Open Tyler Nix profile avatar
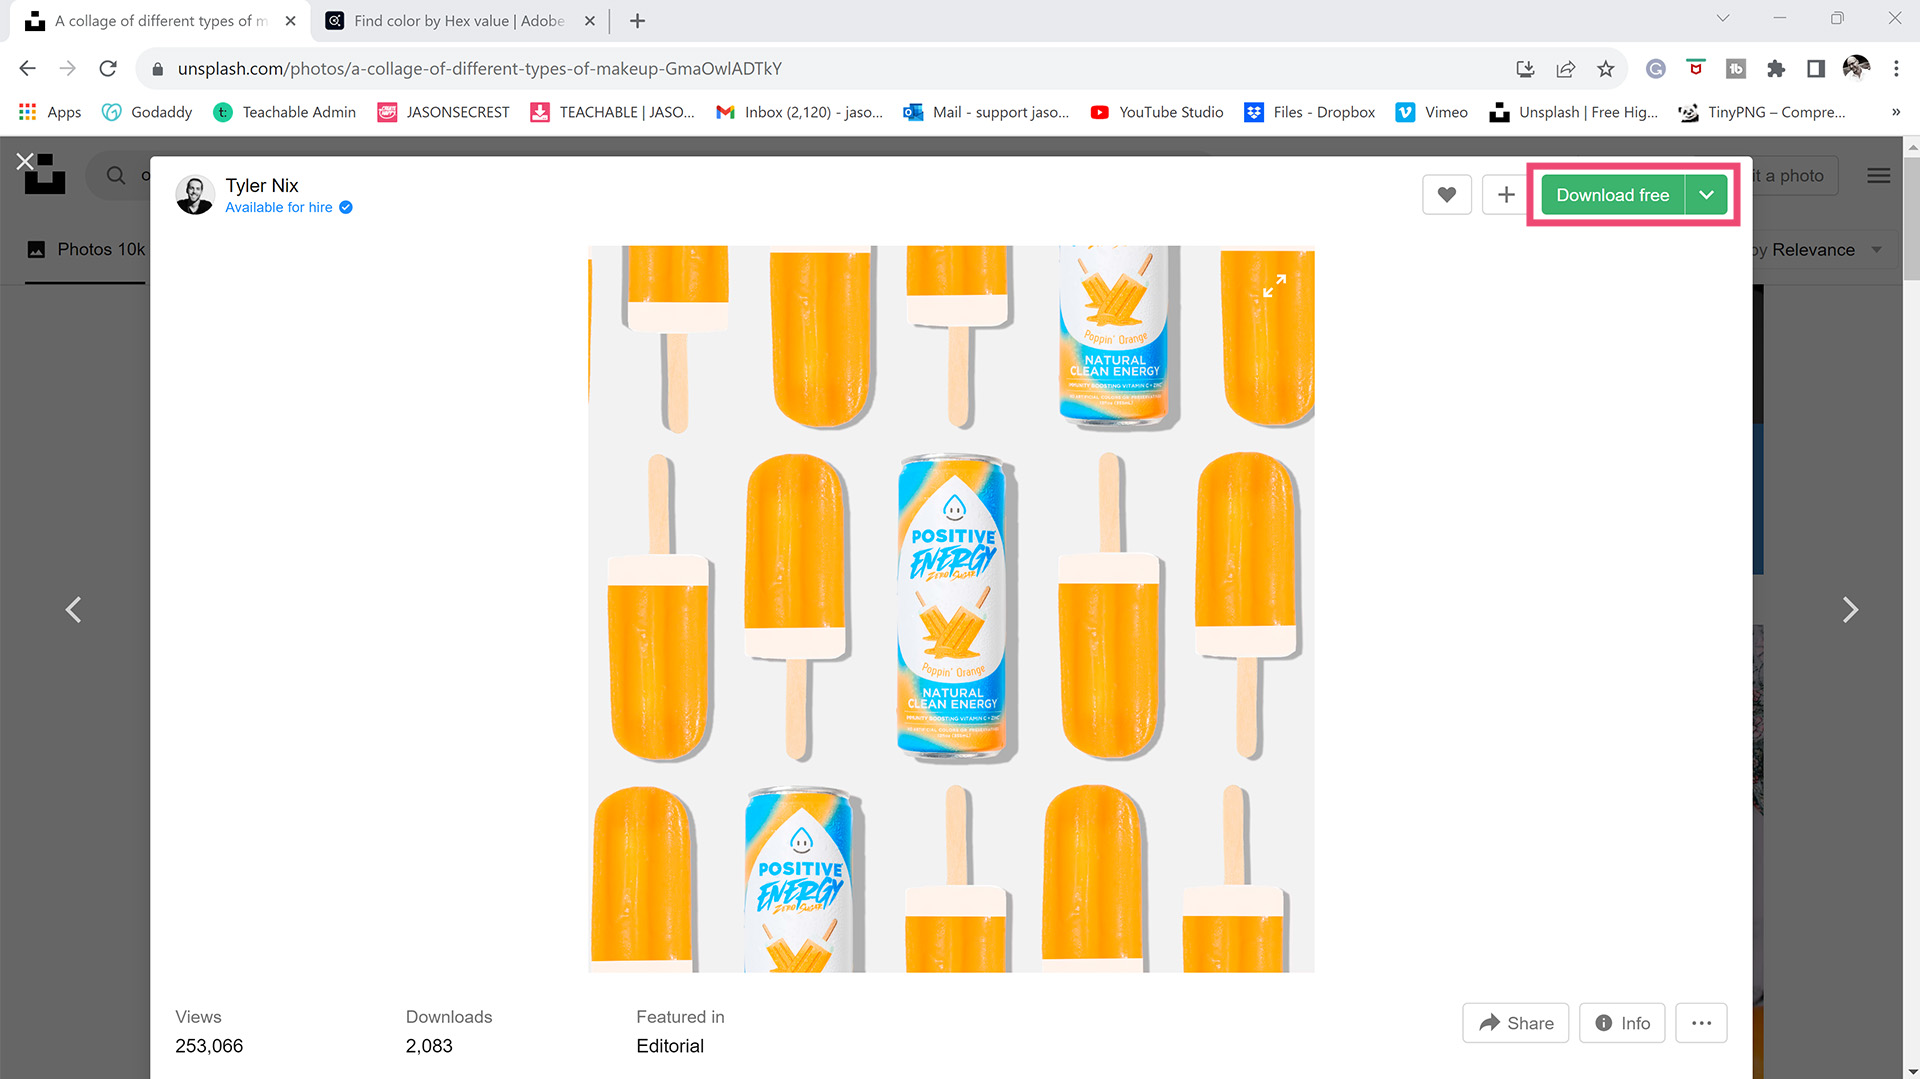The image size is (1920, 1079). (195, 195)
